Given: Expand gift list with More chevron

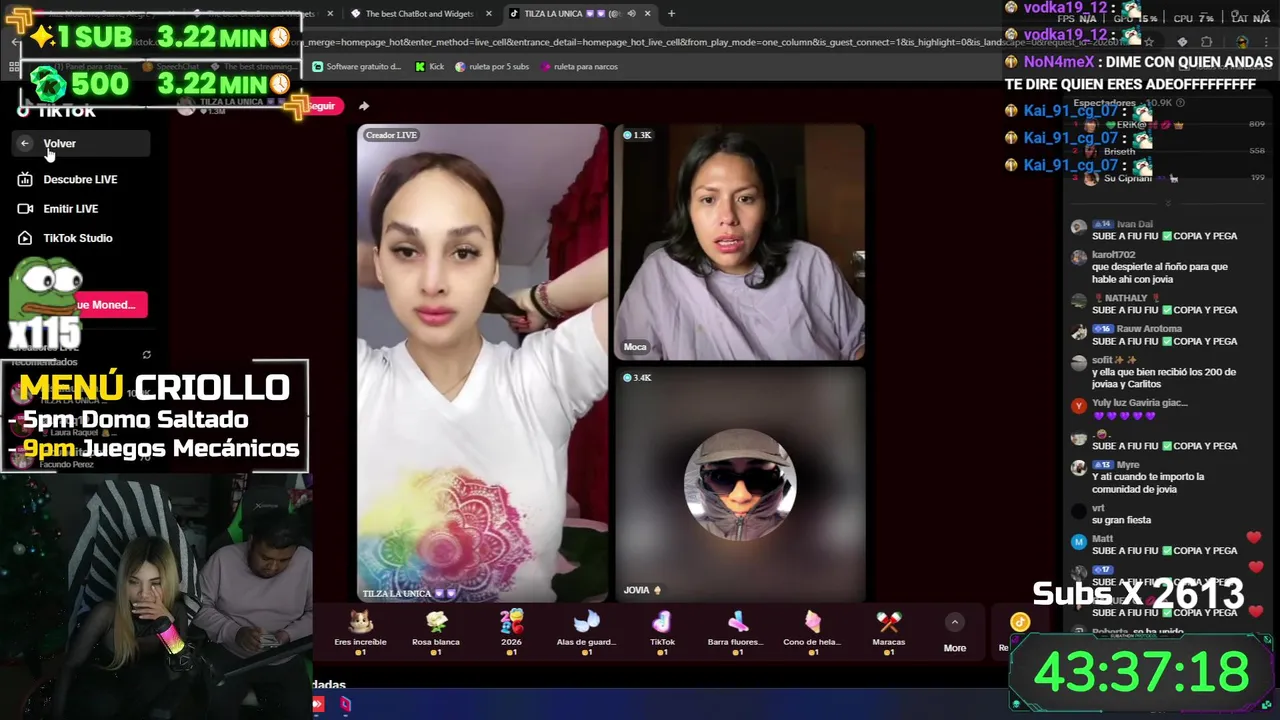Looking at the screenshot, I should click(x=955, y=623).
